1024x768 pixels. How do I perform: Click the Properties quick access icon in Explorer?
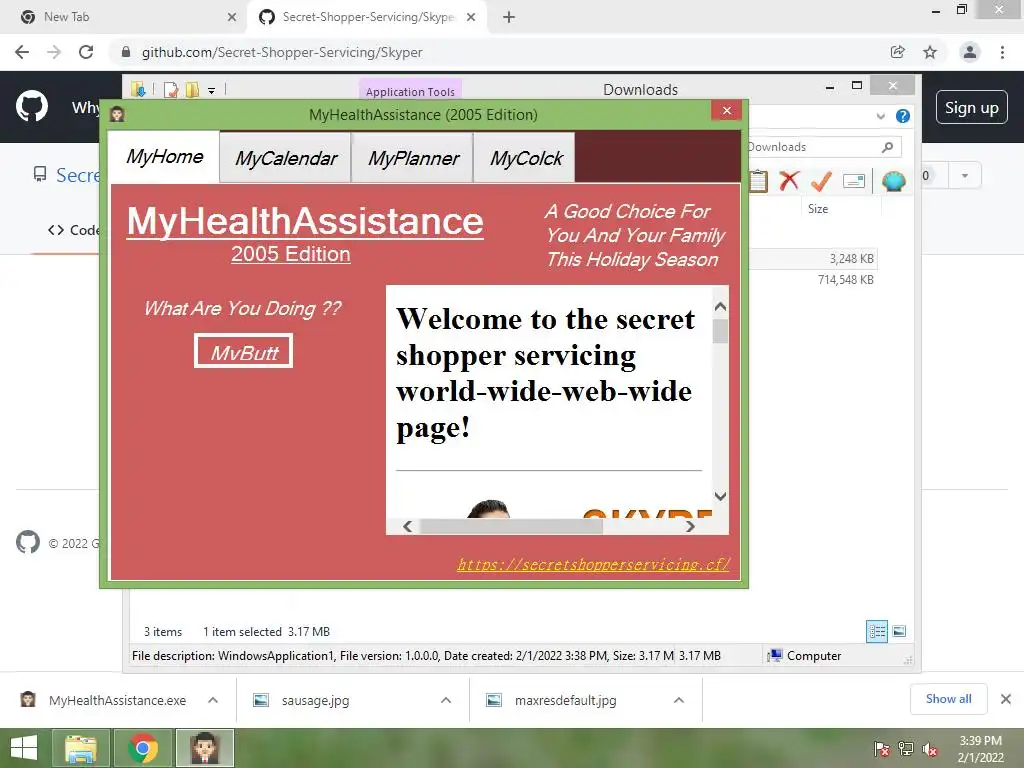point(171,89)
